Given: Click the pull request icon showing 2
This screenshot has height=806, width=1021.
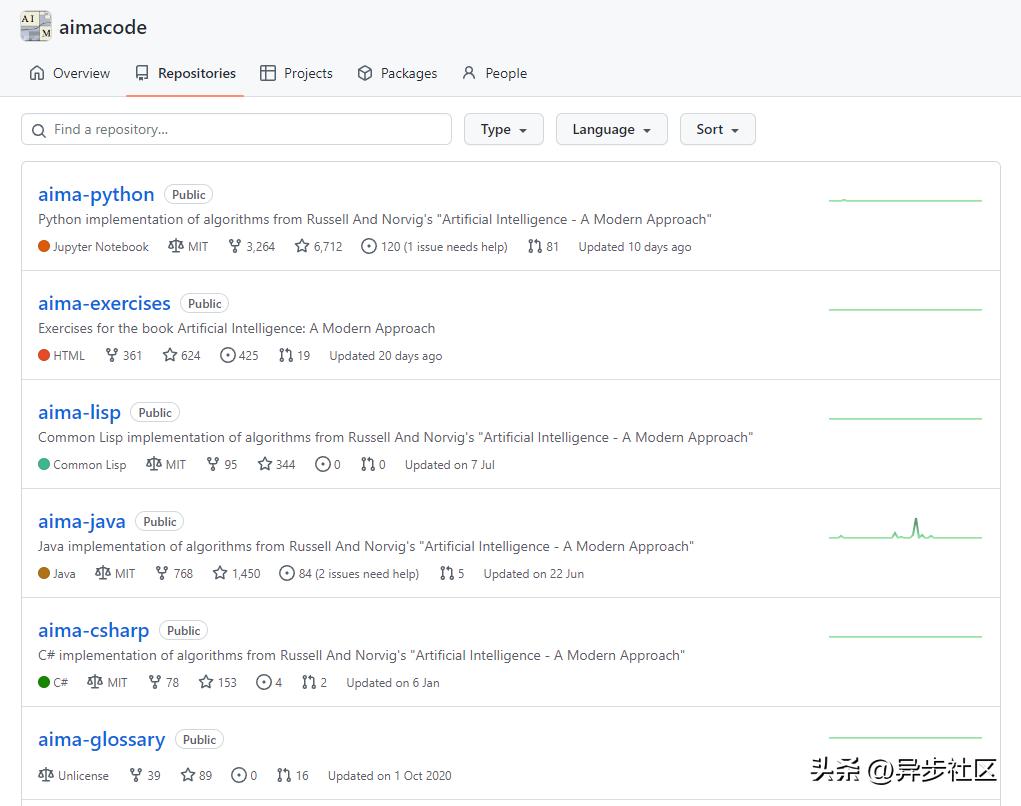Looking at the screenshot, I should click(x=309, y=682).
